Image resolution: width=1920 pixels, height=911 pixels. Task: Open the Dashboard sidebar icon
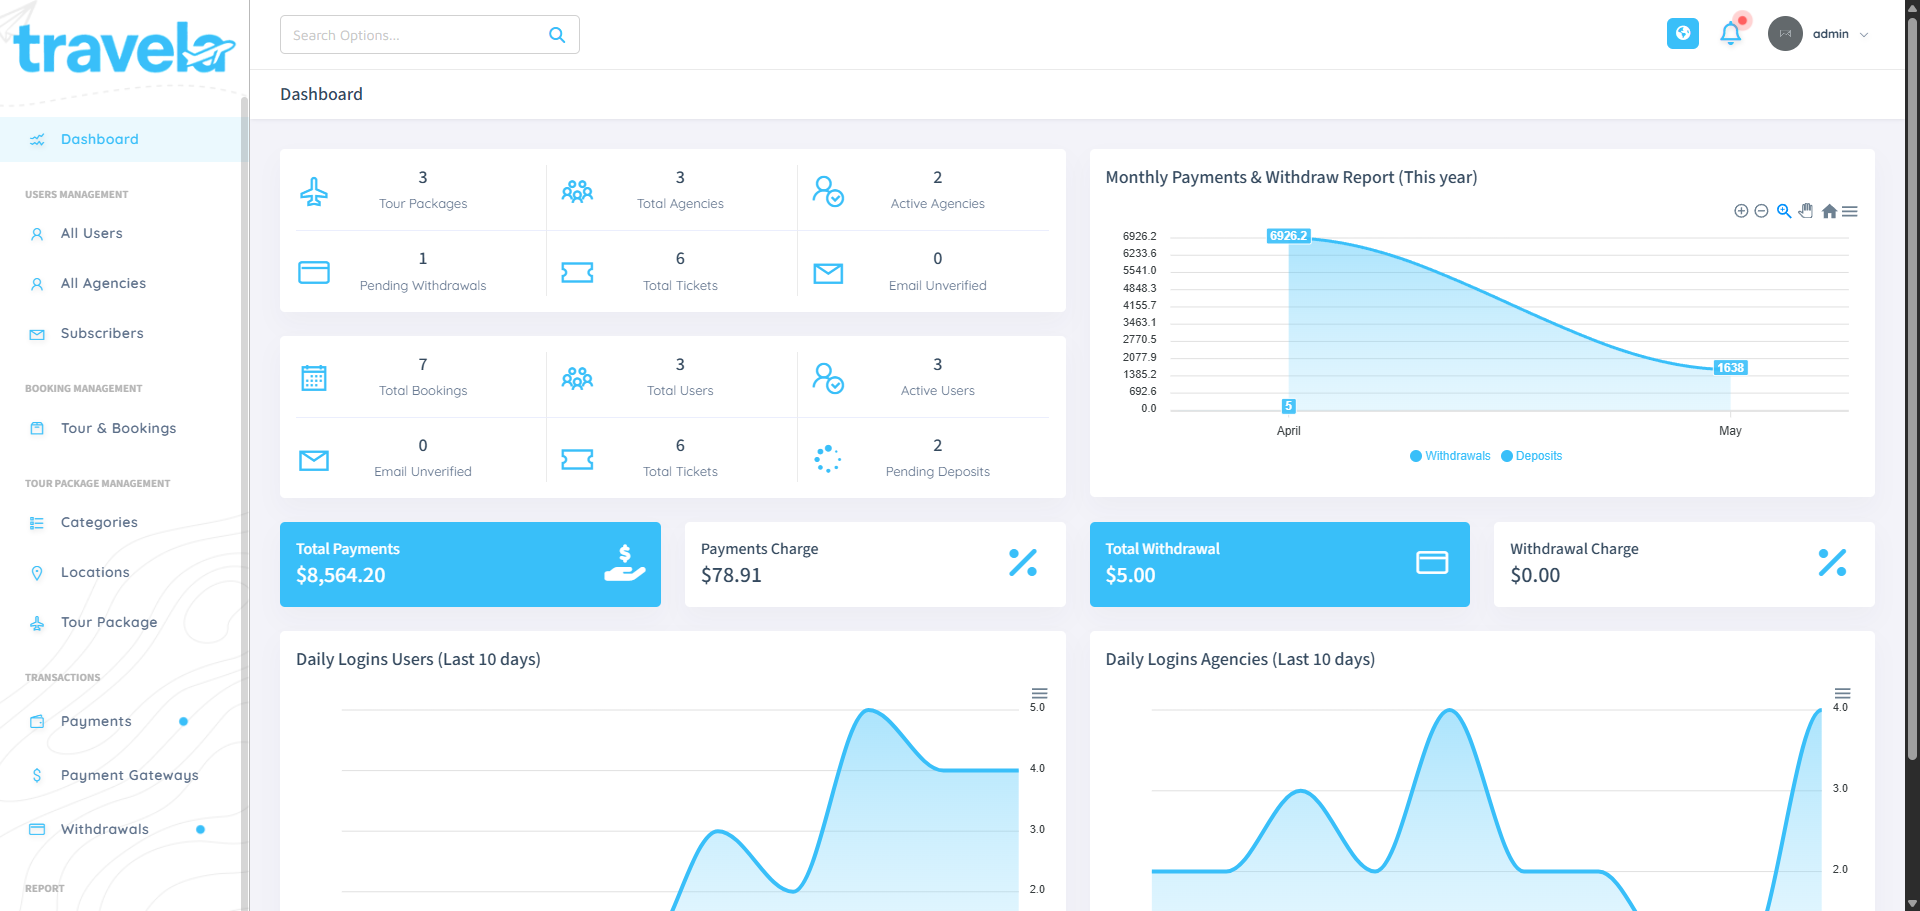tap(37, 139)
